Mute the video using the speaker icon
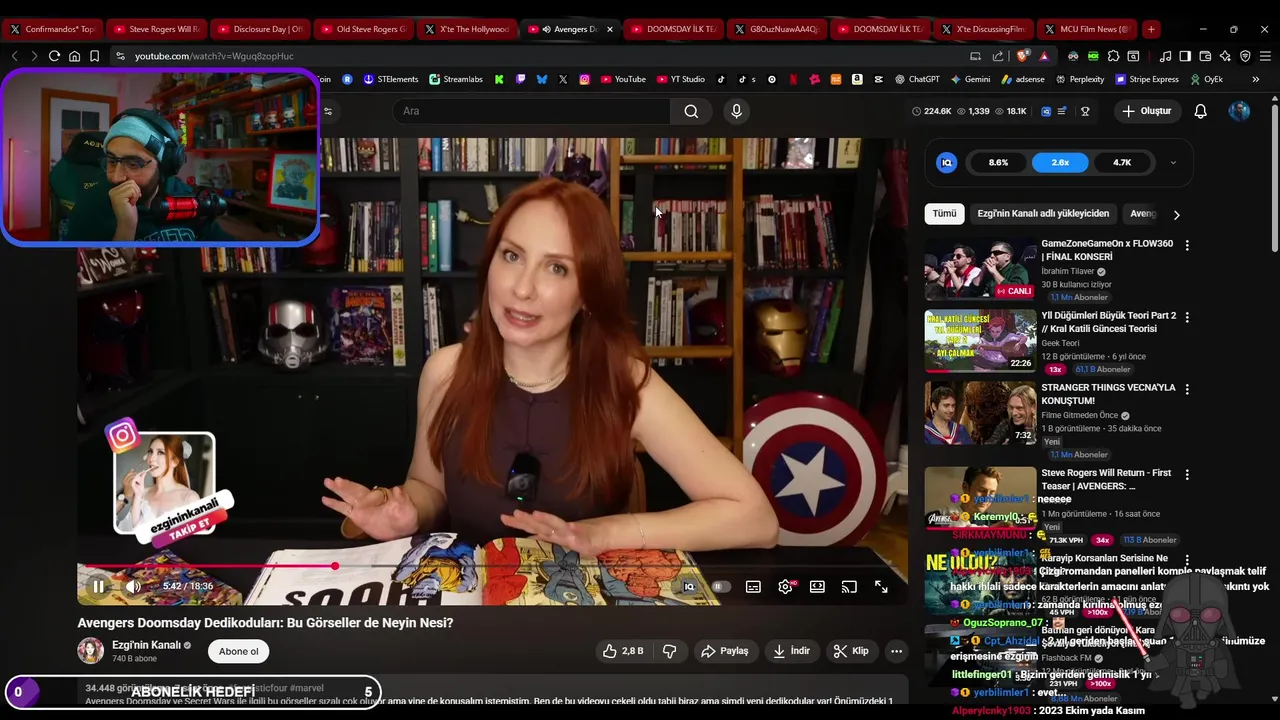This screenshot has width=1280, height=720. click(x=133, y=587)
